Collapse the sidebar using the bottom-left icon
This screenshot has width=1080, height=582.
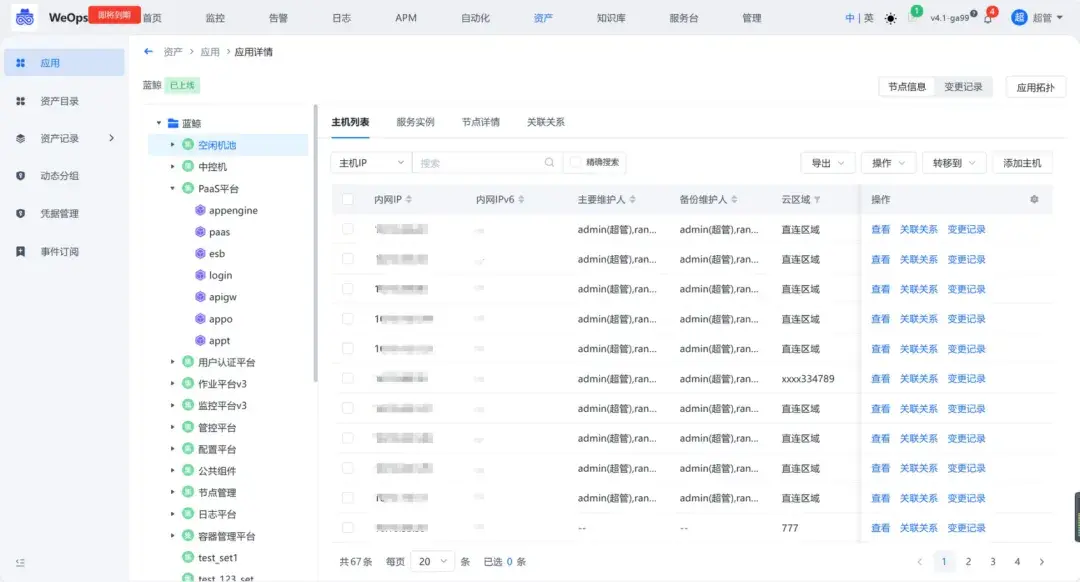coord(20,563)
